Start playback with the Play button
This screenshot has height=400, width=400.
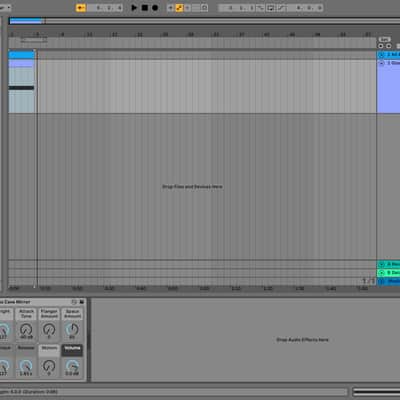[x=134, y=8]
